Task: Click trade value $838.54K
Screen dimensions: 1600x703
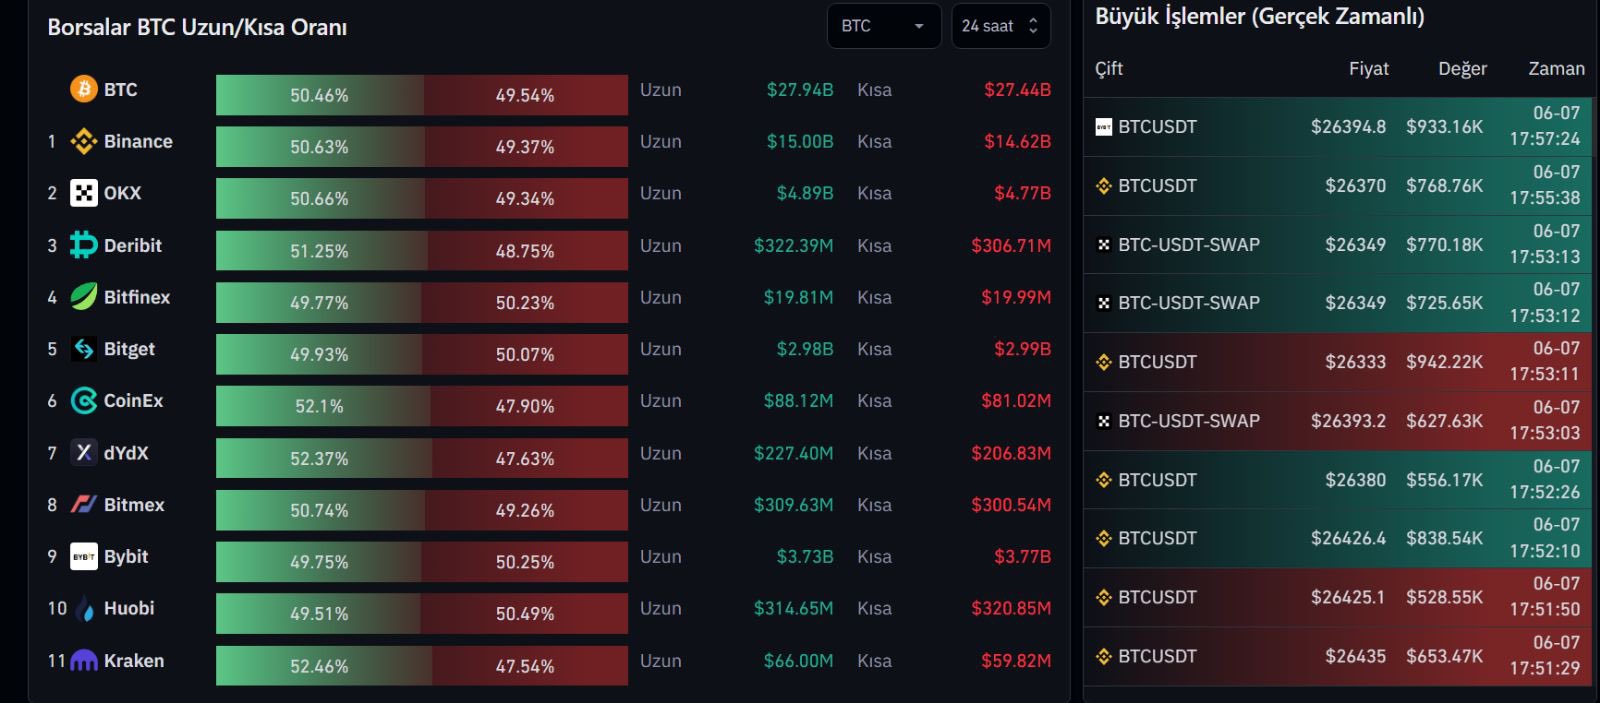Action: (1444, 538)
